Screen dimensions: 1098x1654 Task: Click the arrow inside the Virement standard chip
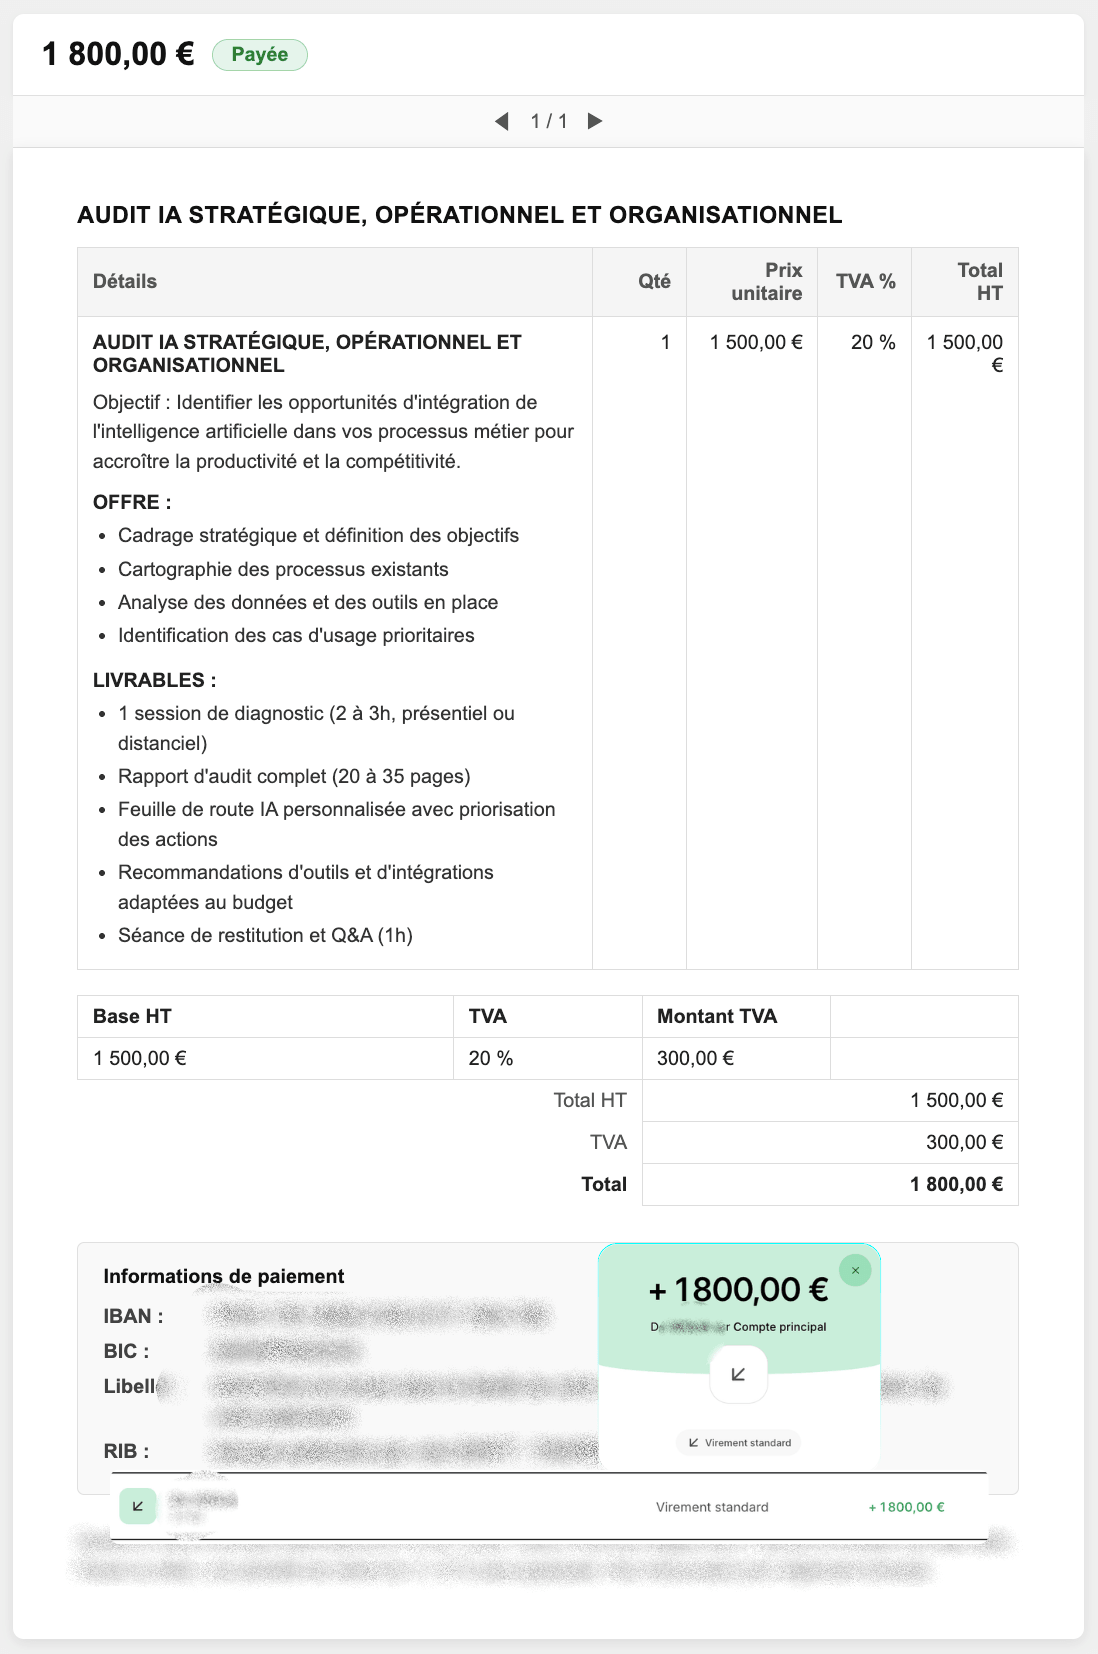coord(694,1442)
